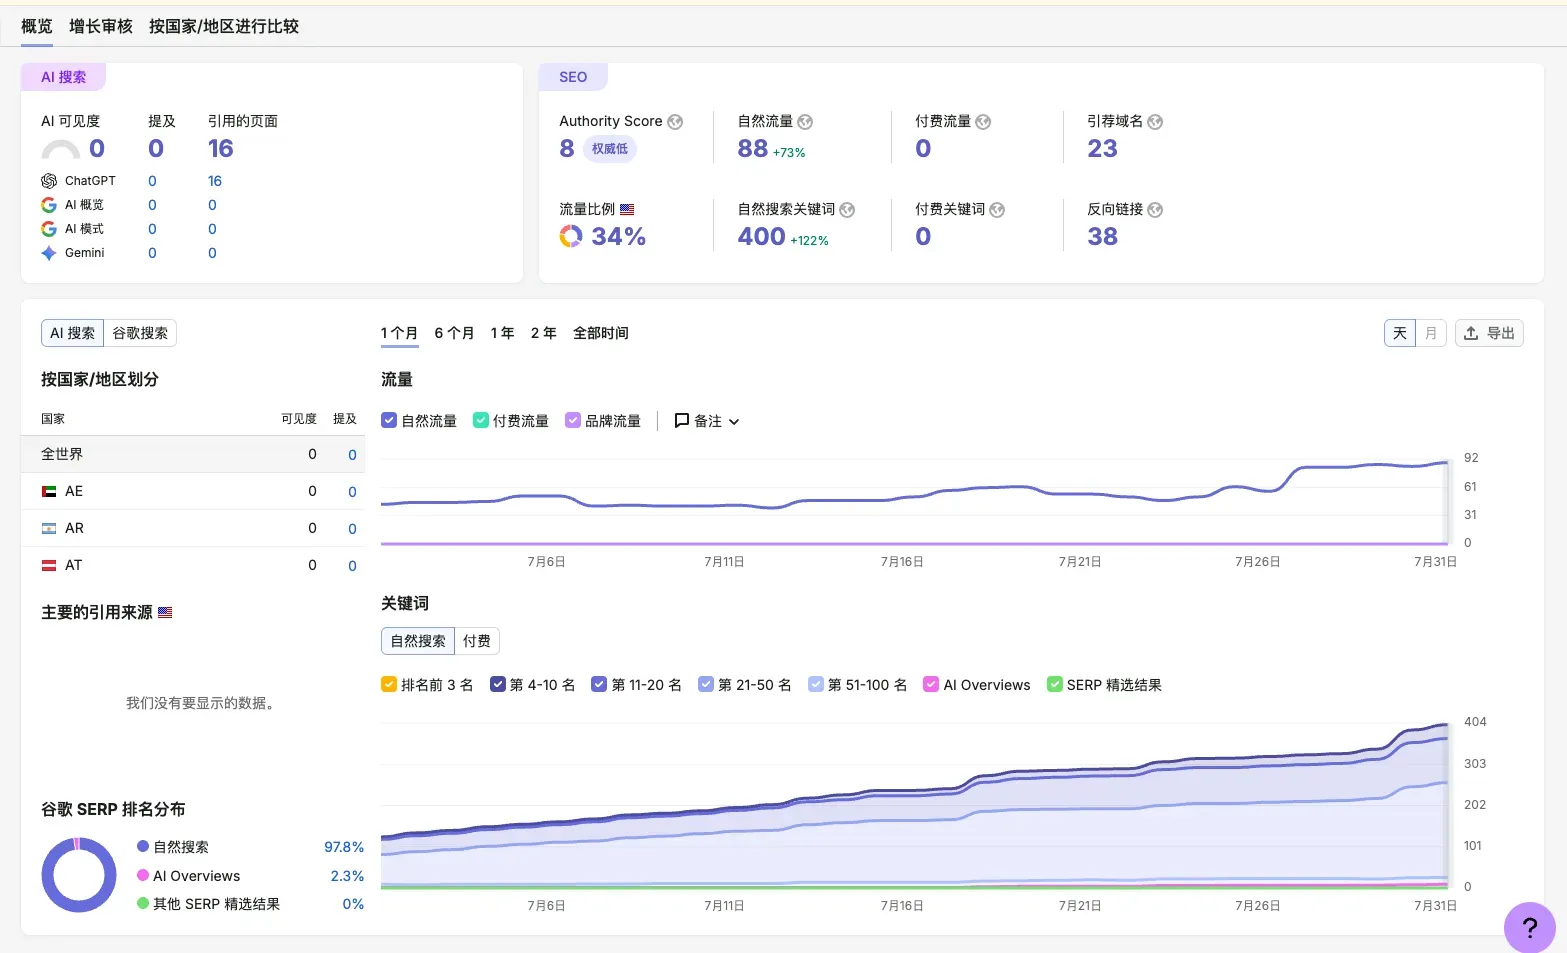
Task: Switch to the 概览 tab
Action: [37, 26]
